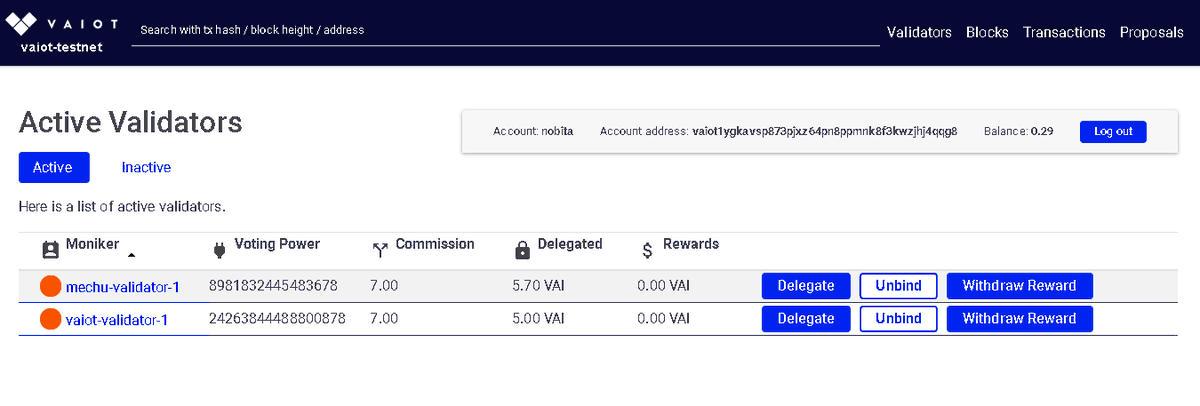Toggle Moniker sort arrow

[131, 255]
